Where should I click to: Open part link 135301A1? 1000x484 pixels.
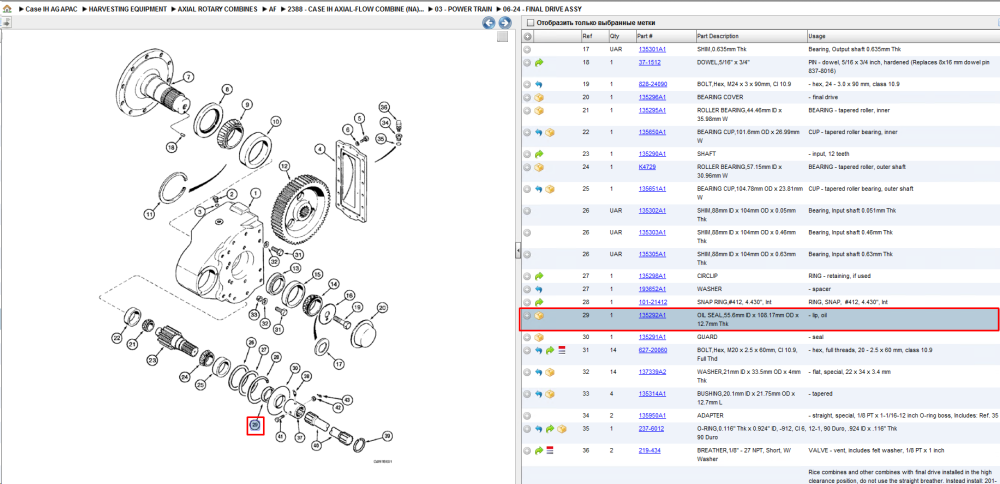[652, 49]
